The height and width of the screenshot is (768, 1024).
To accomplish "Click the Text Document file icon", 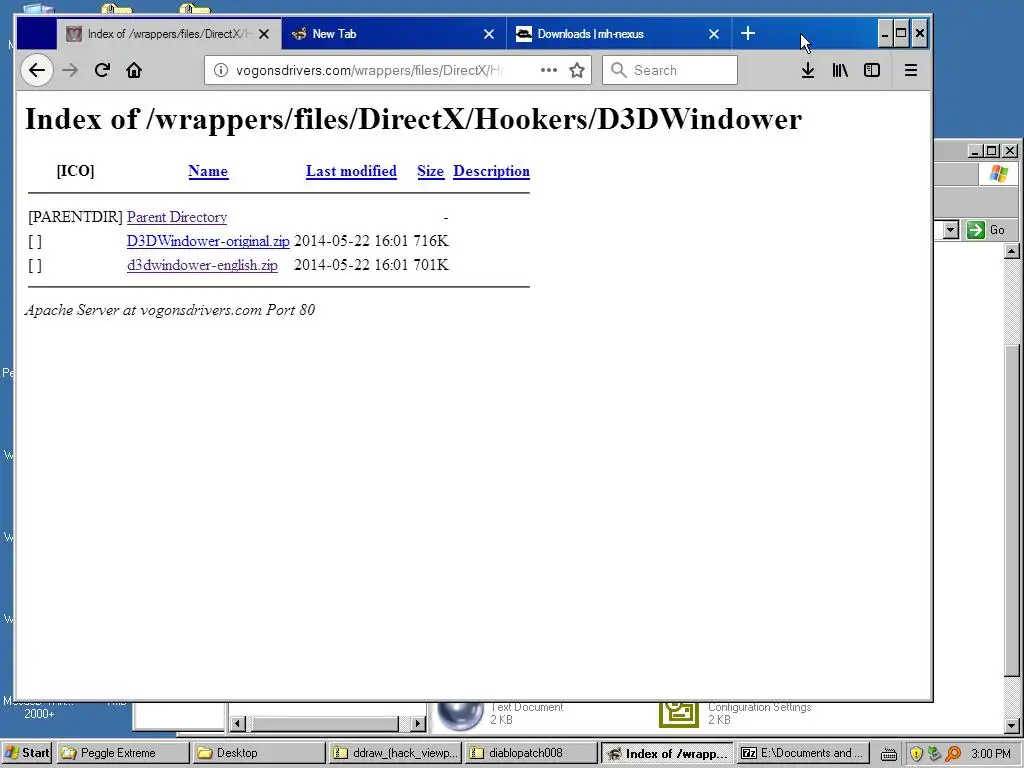I will click(x=460, y=714).
